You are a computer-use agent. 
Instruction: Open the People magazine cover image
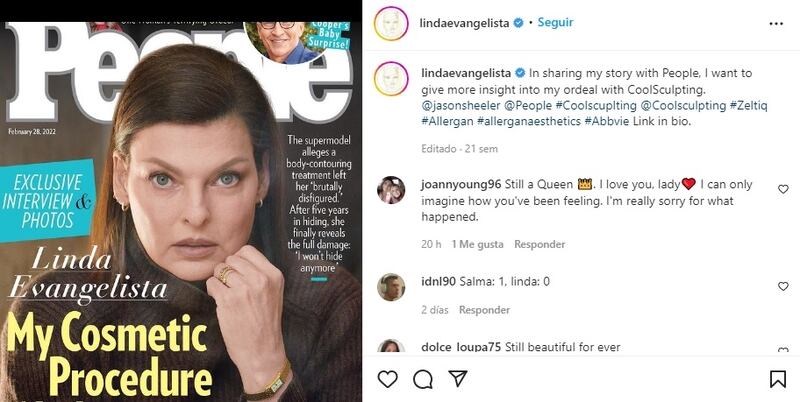click(x=181, y=212)
